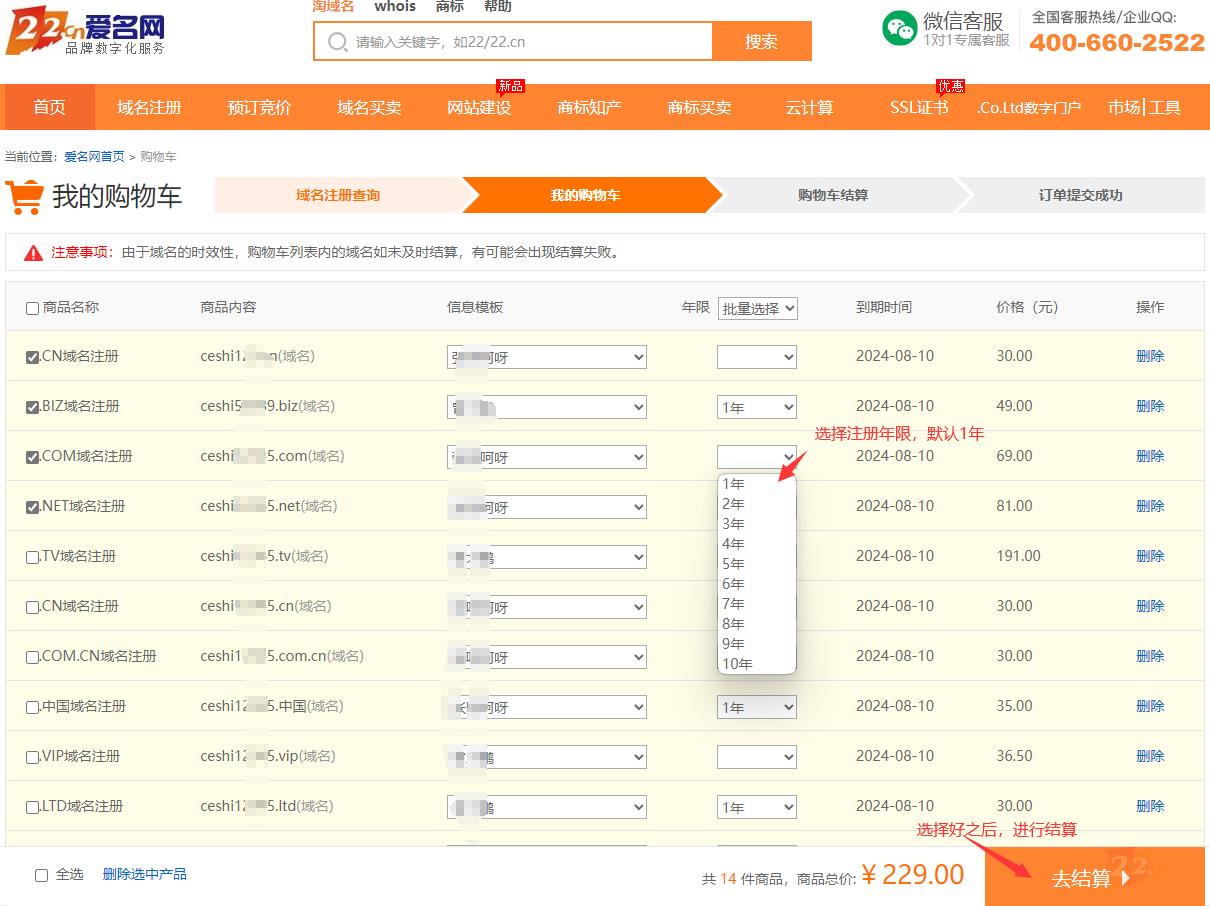This screenshot has width=1210, height=906.
Task: Go to the SSL证书 menu item
Action: click(918, 107)
